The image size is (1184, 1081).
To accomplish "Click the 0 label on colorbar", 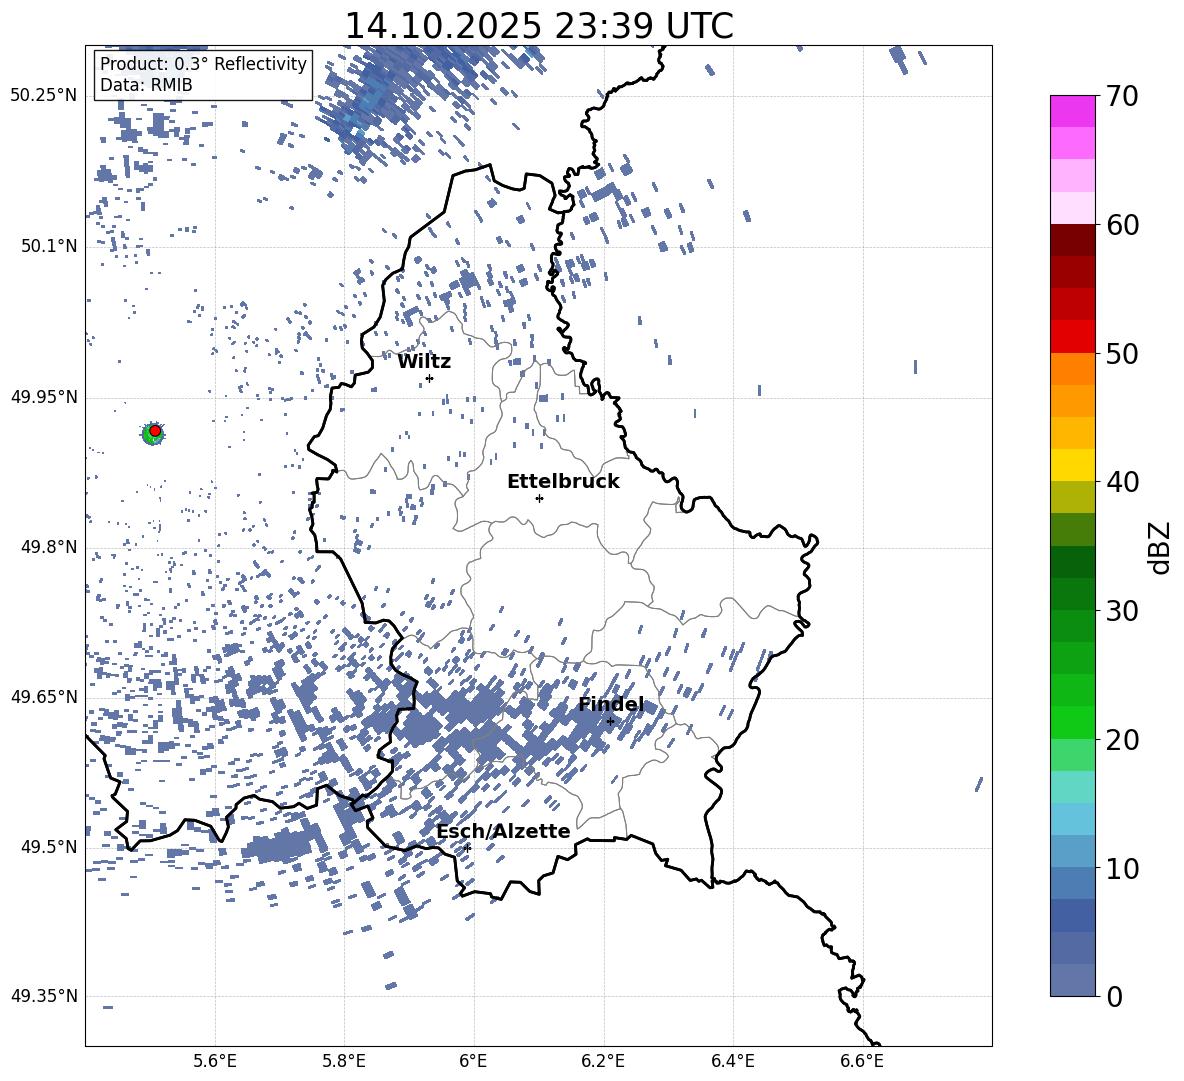I will 1114,996.
